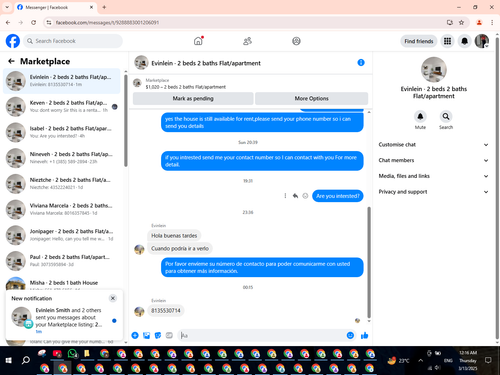Open the Friends icon in top navigation
This screenshot has width=500, height=375.
(x=247, y=41)
